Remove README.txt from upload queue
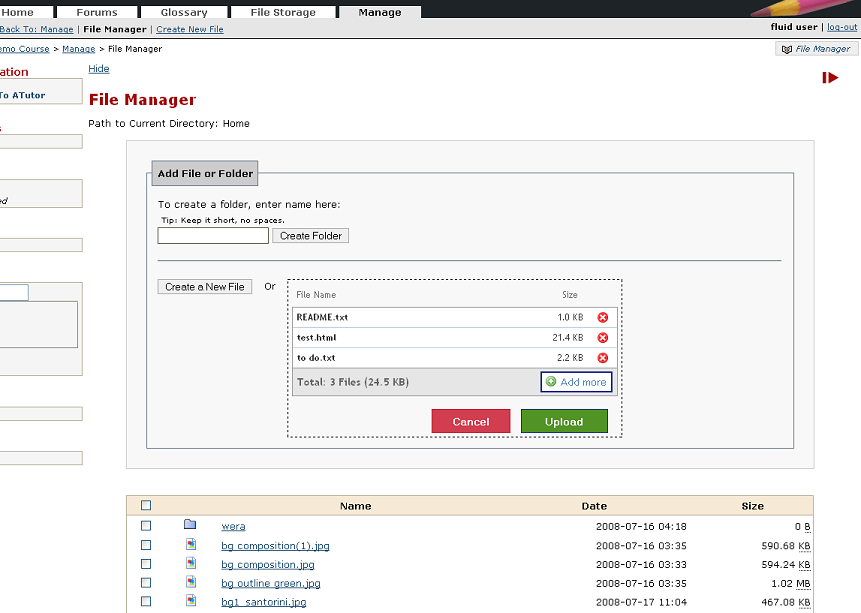The image size is (861, 613). [602, 317]
